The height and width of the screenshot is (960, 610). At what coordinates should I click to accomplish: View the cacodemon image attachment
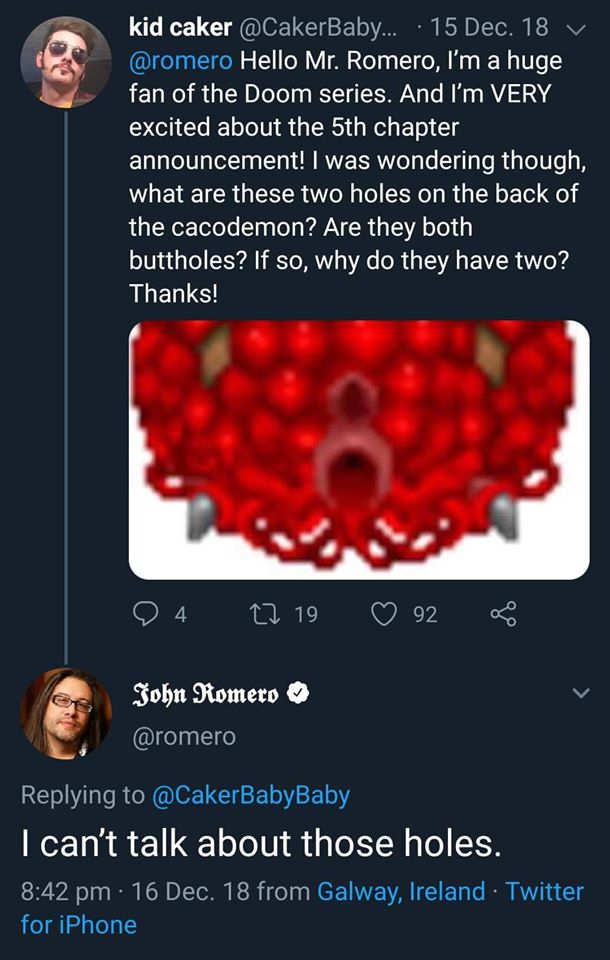[359, 450]
